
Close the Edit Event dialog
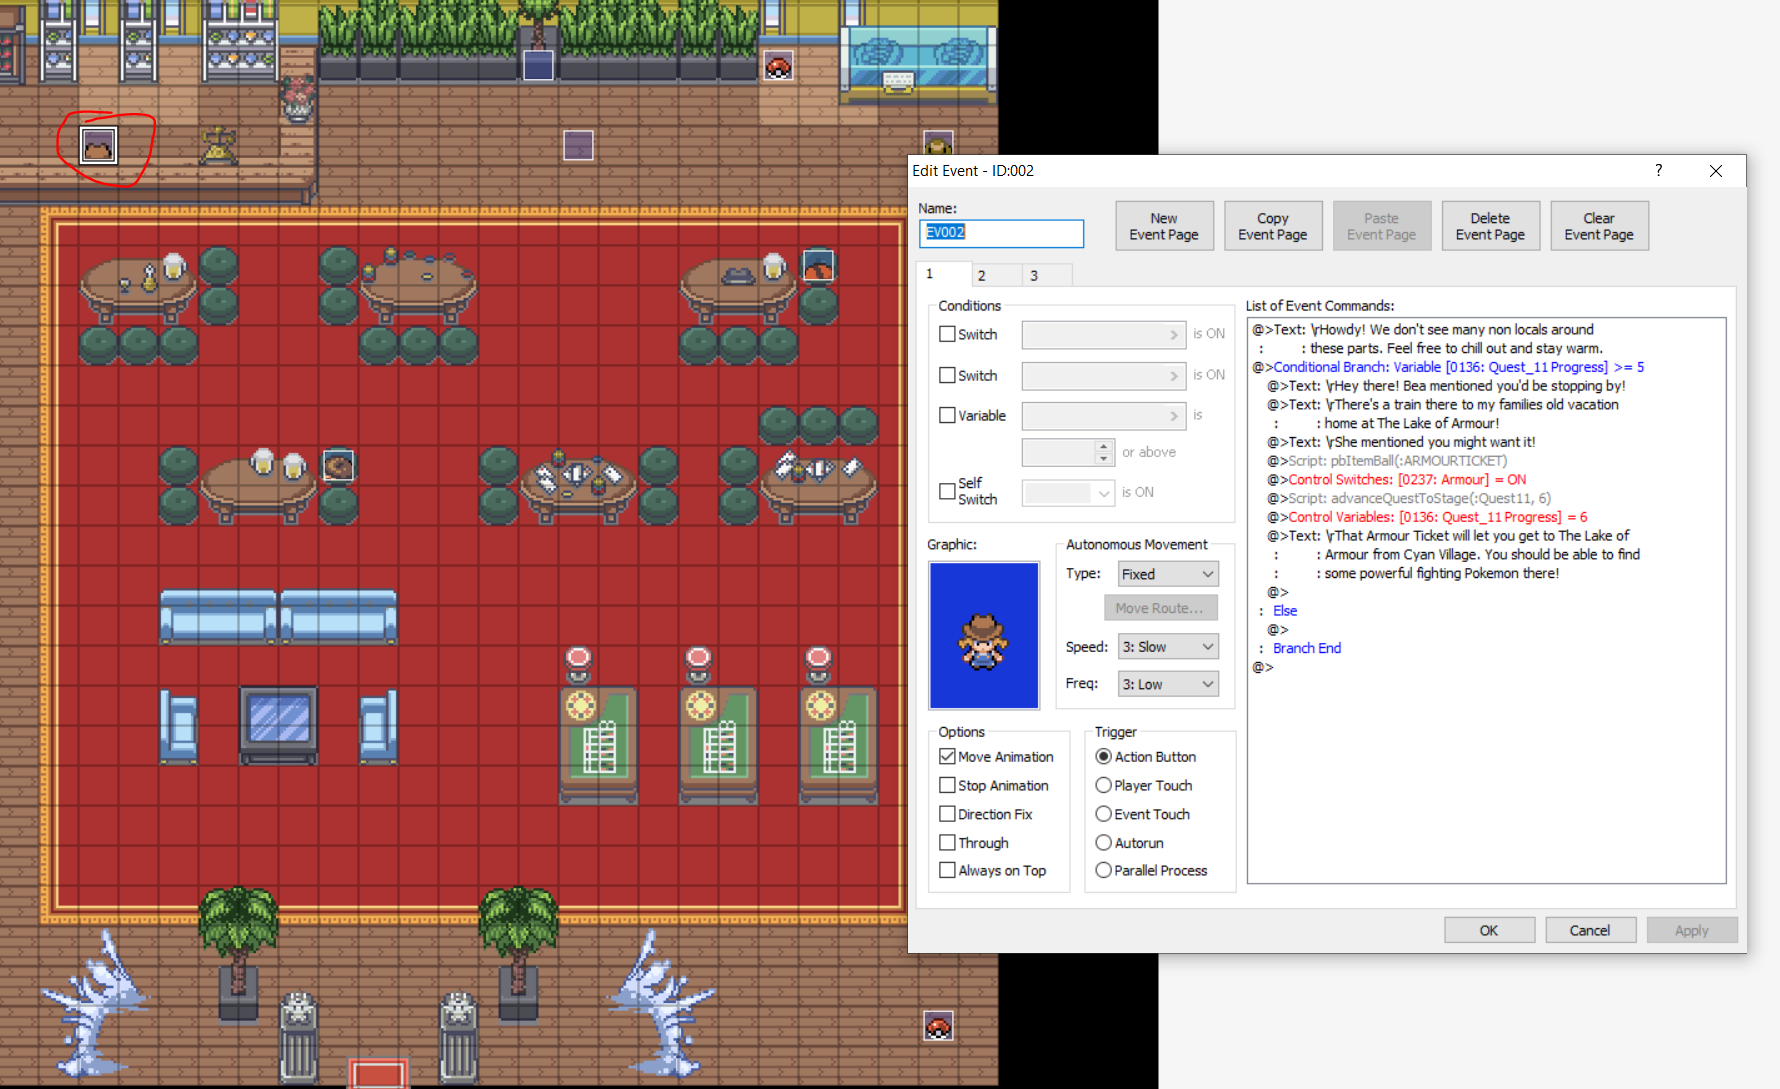(x=1716, y=171)
